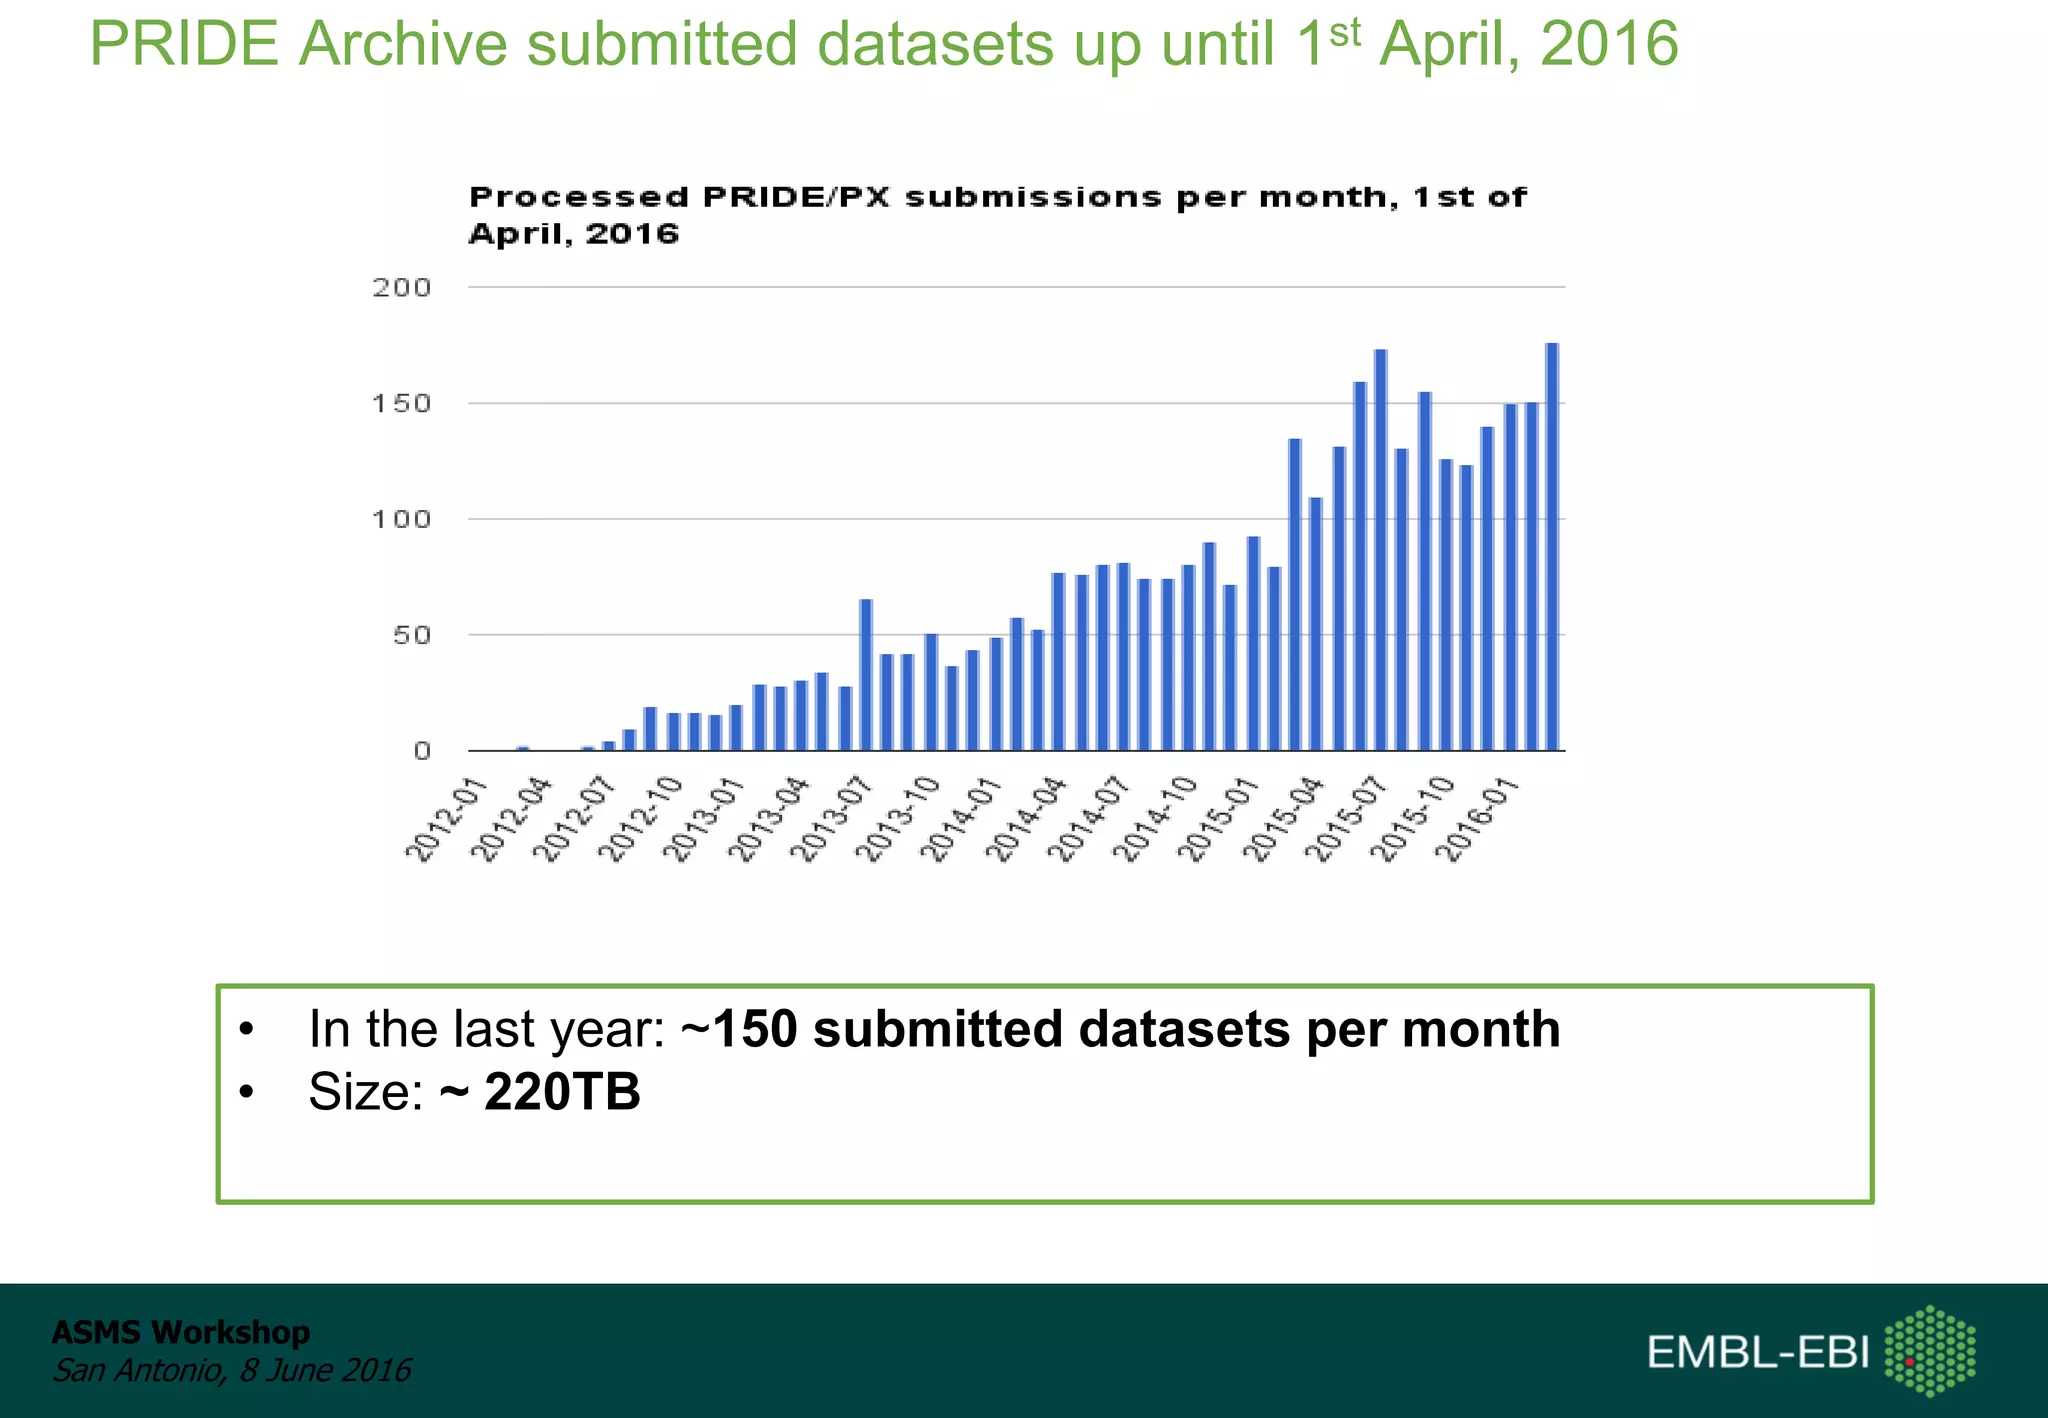Click the bullet 'Size: ~ 220TB'

point(474,1091)
